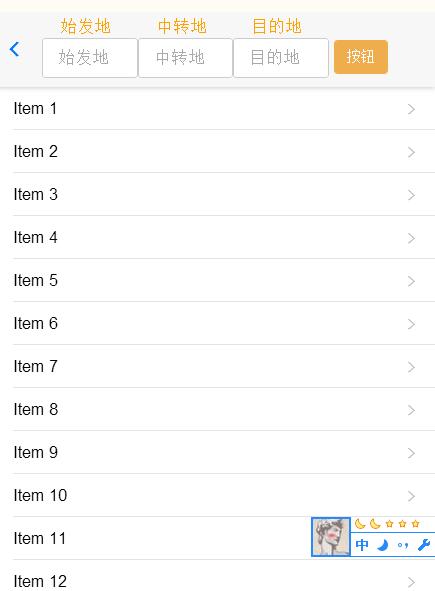
Task: Click the punctuation mode icon in IME bar
Action: [x=403, y=545]
